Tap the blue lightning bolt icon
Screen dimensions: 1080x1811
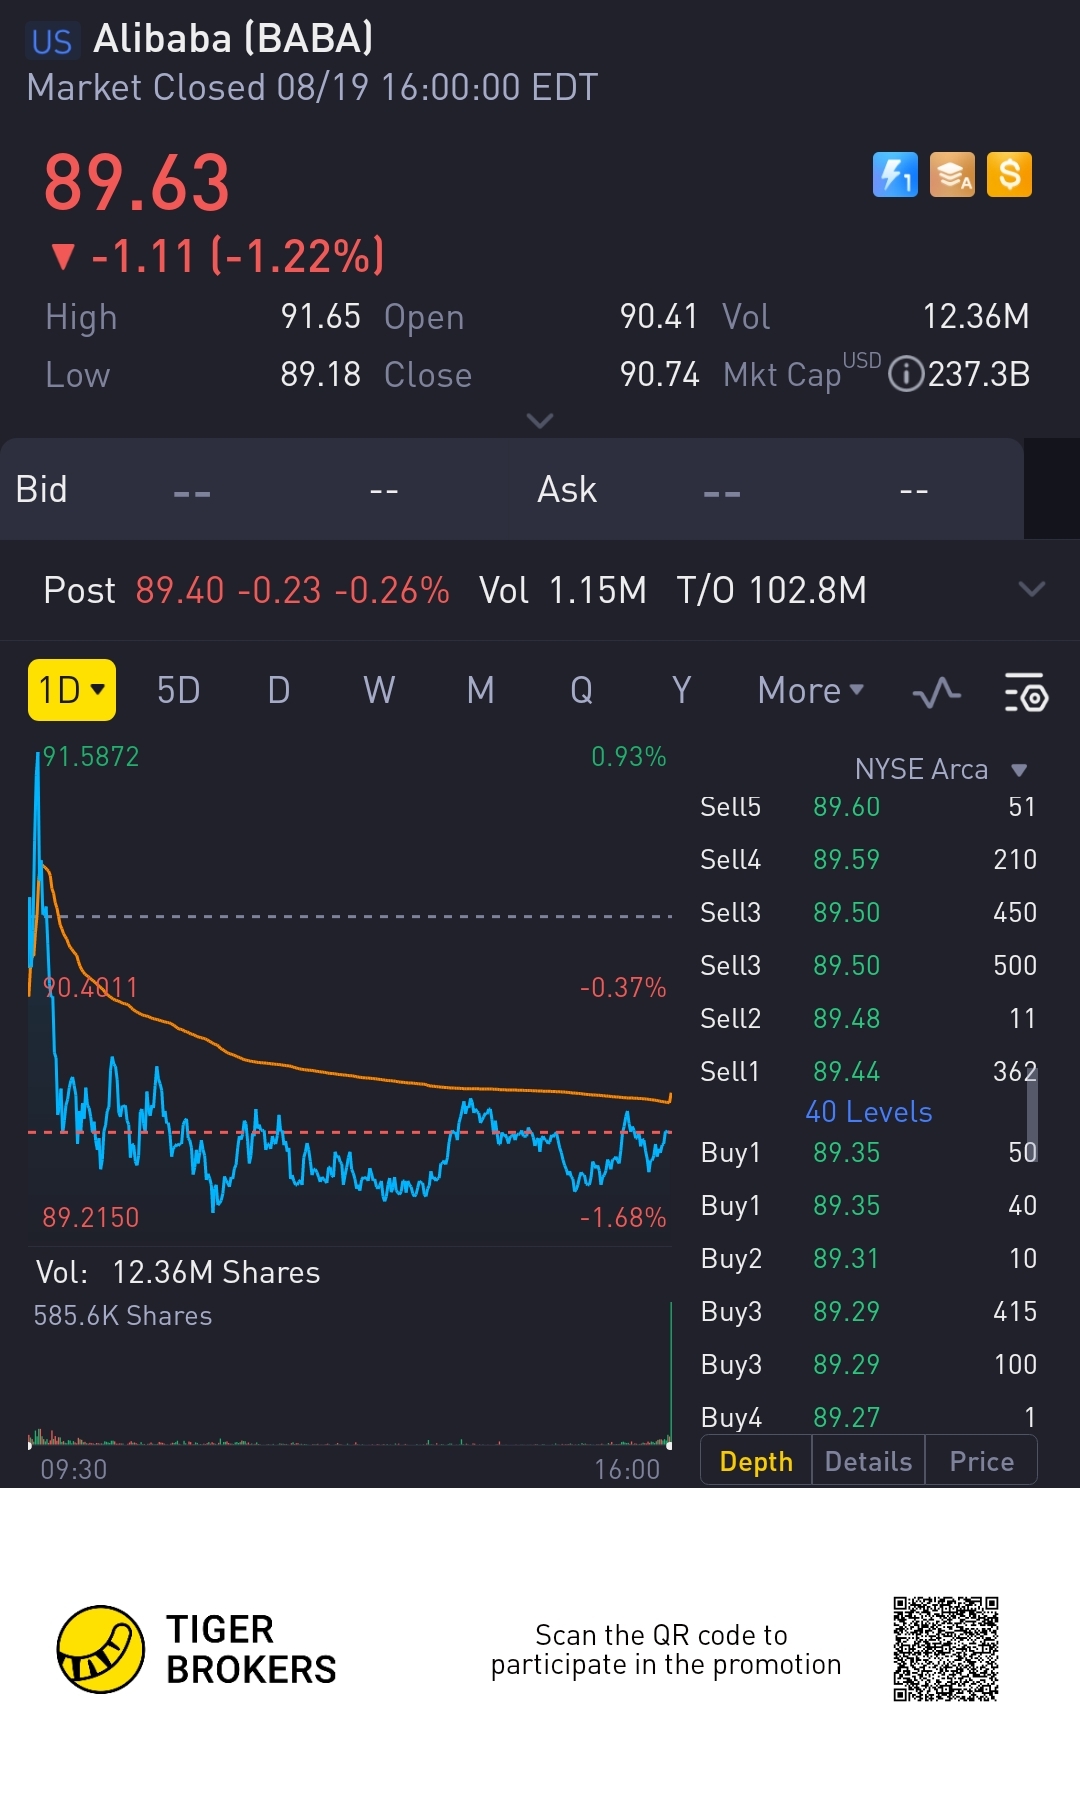click(895, 175)
